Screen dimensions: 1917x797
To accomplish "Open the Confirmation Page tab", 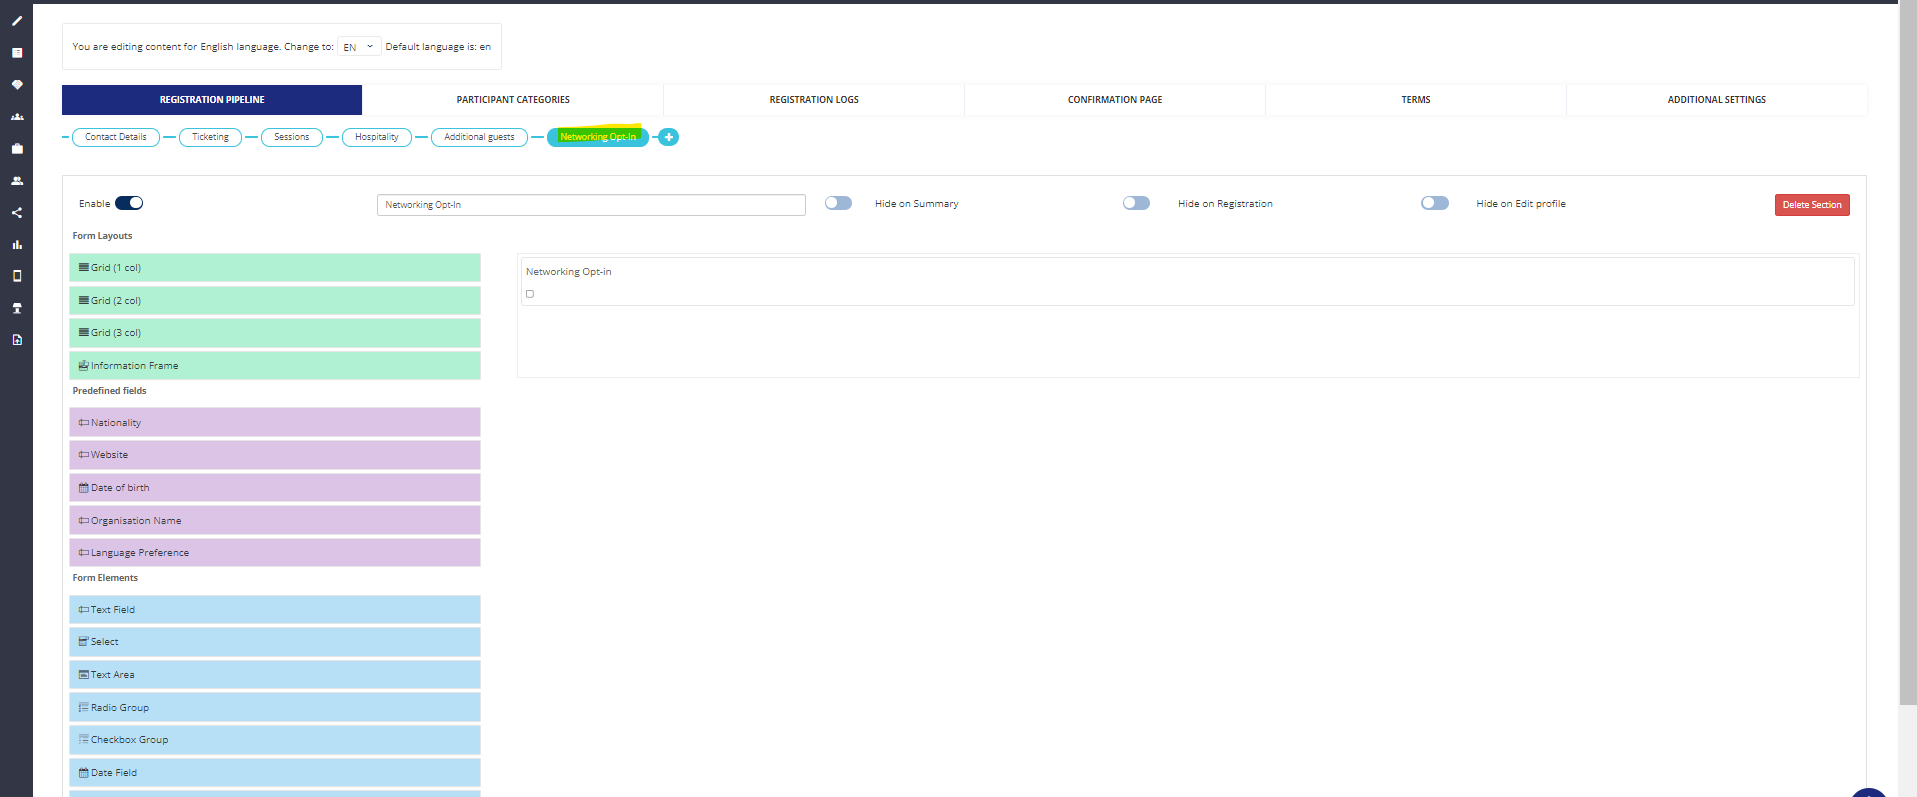I will click(x=1114, y=100).
